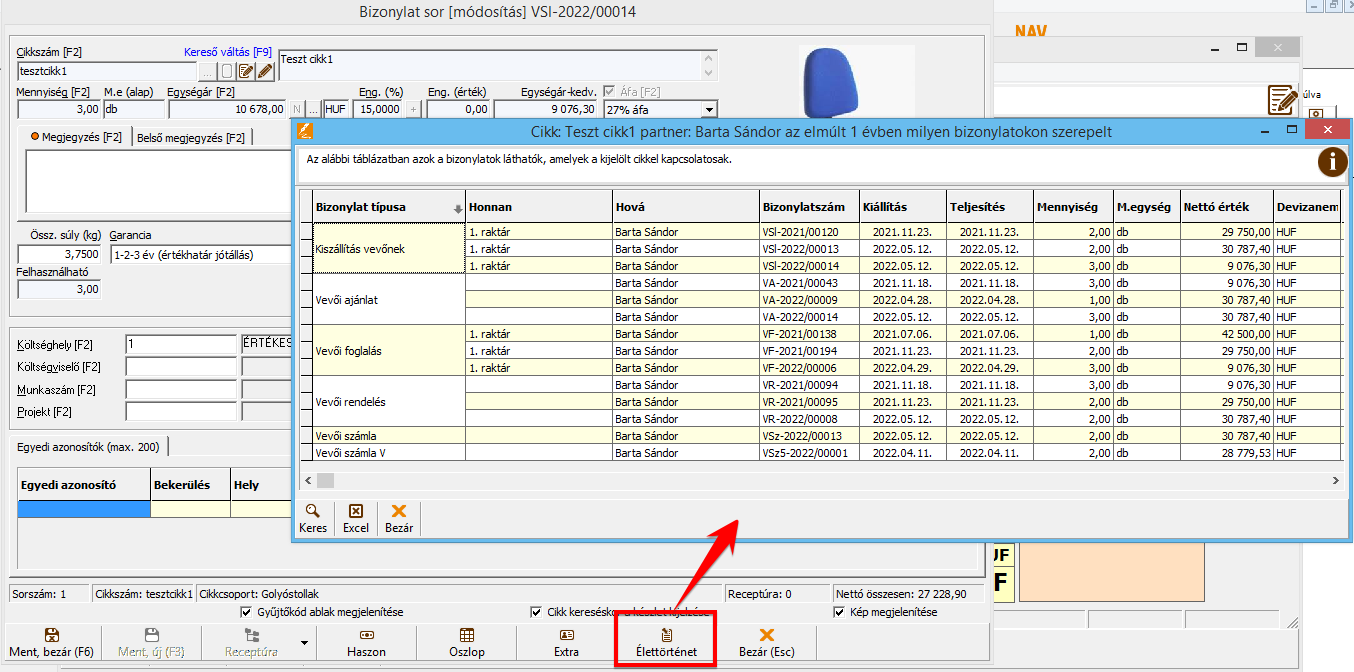Click the Élettörténet toolbar button
Image resolution: width=1354 pixels, height=672 pixels.
pyautogui.click(x=666, y=642)
